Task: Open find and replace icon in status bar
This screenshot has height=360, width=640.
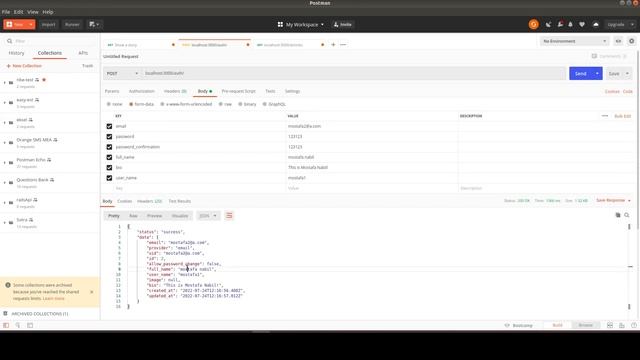Action: tap(18, 325)
